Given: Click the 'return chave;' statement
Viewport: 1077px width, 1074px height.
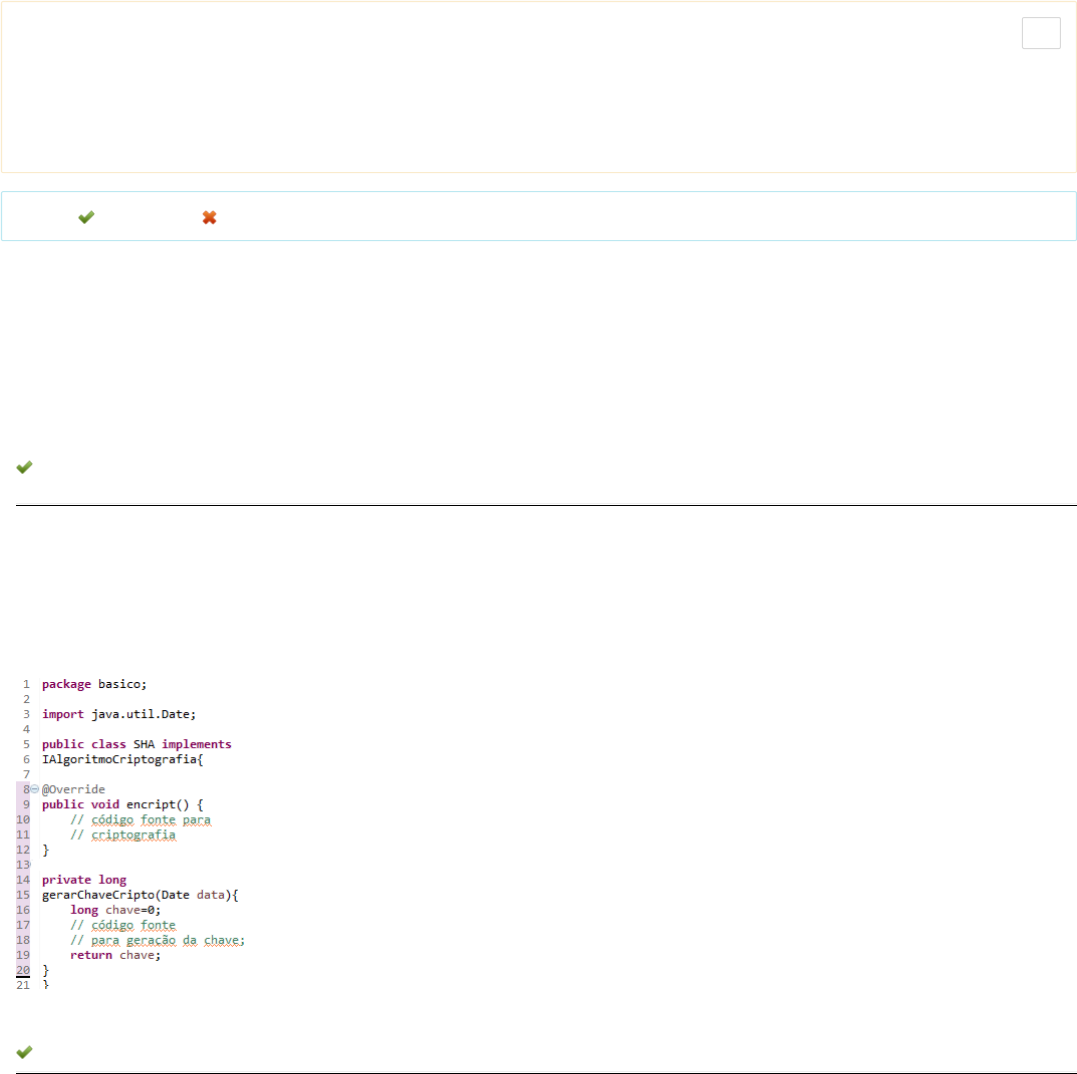Looking at the screenshot, I should click(x=115, y=955).
